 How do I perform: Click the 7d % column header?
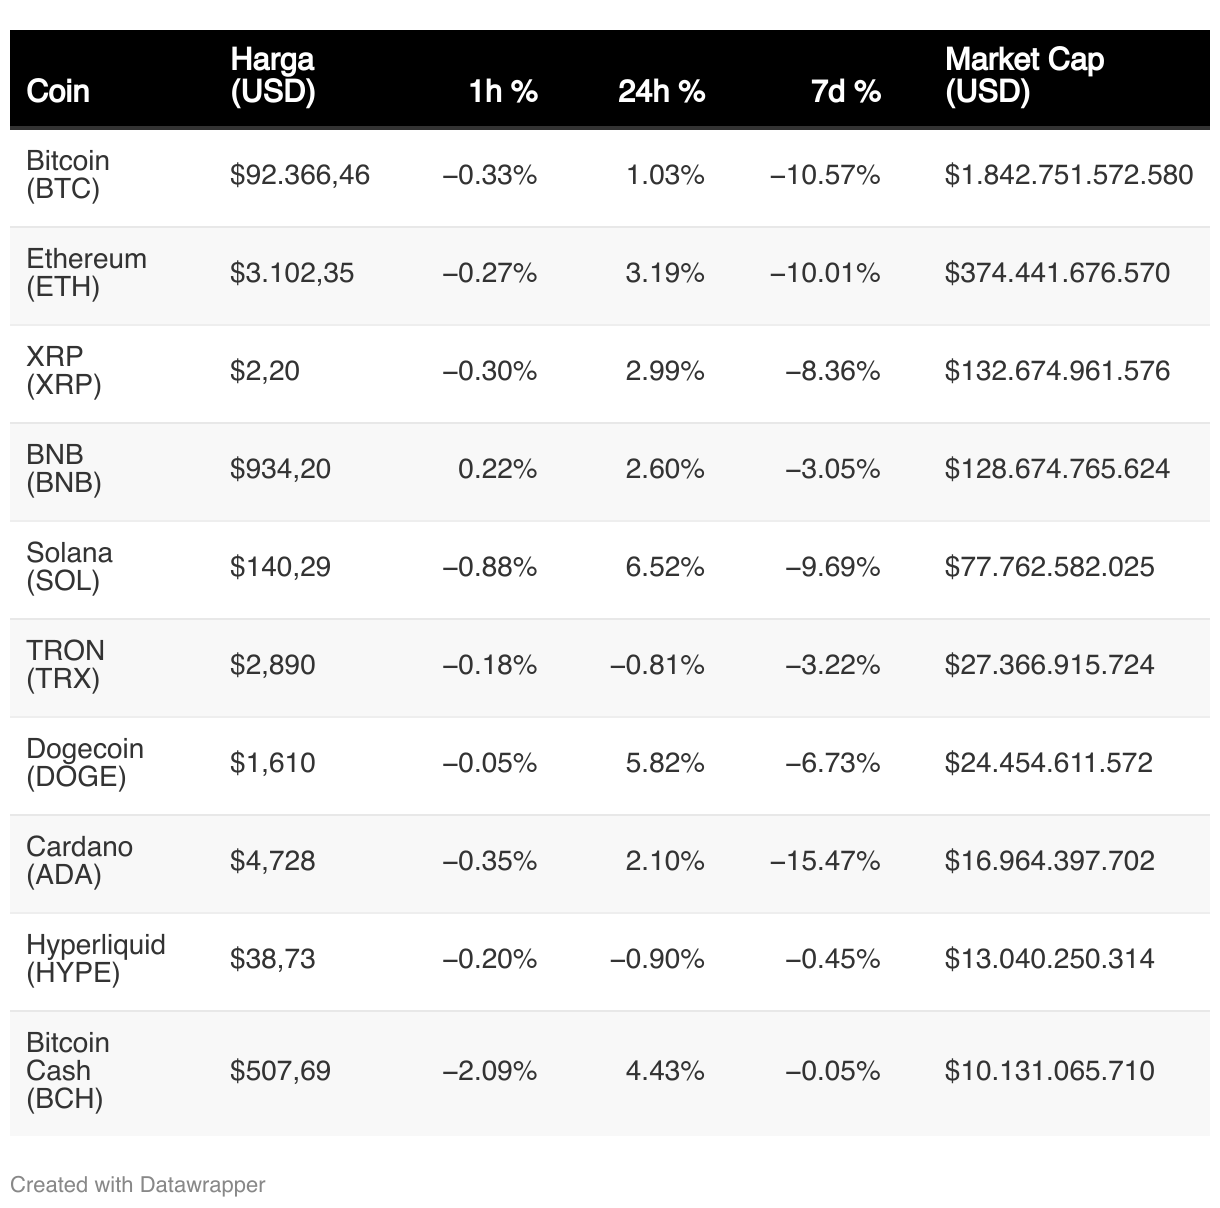pos(846,91)
